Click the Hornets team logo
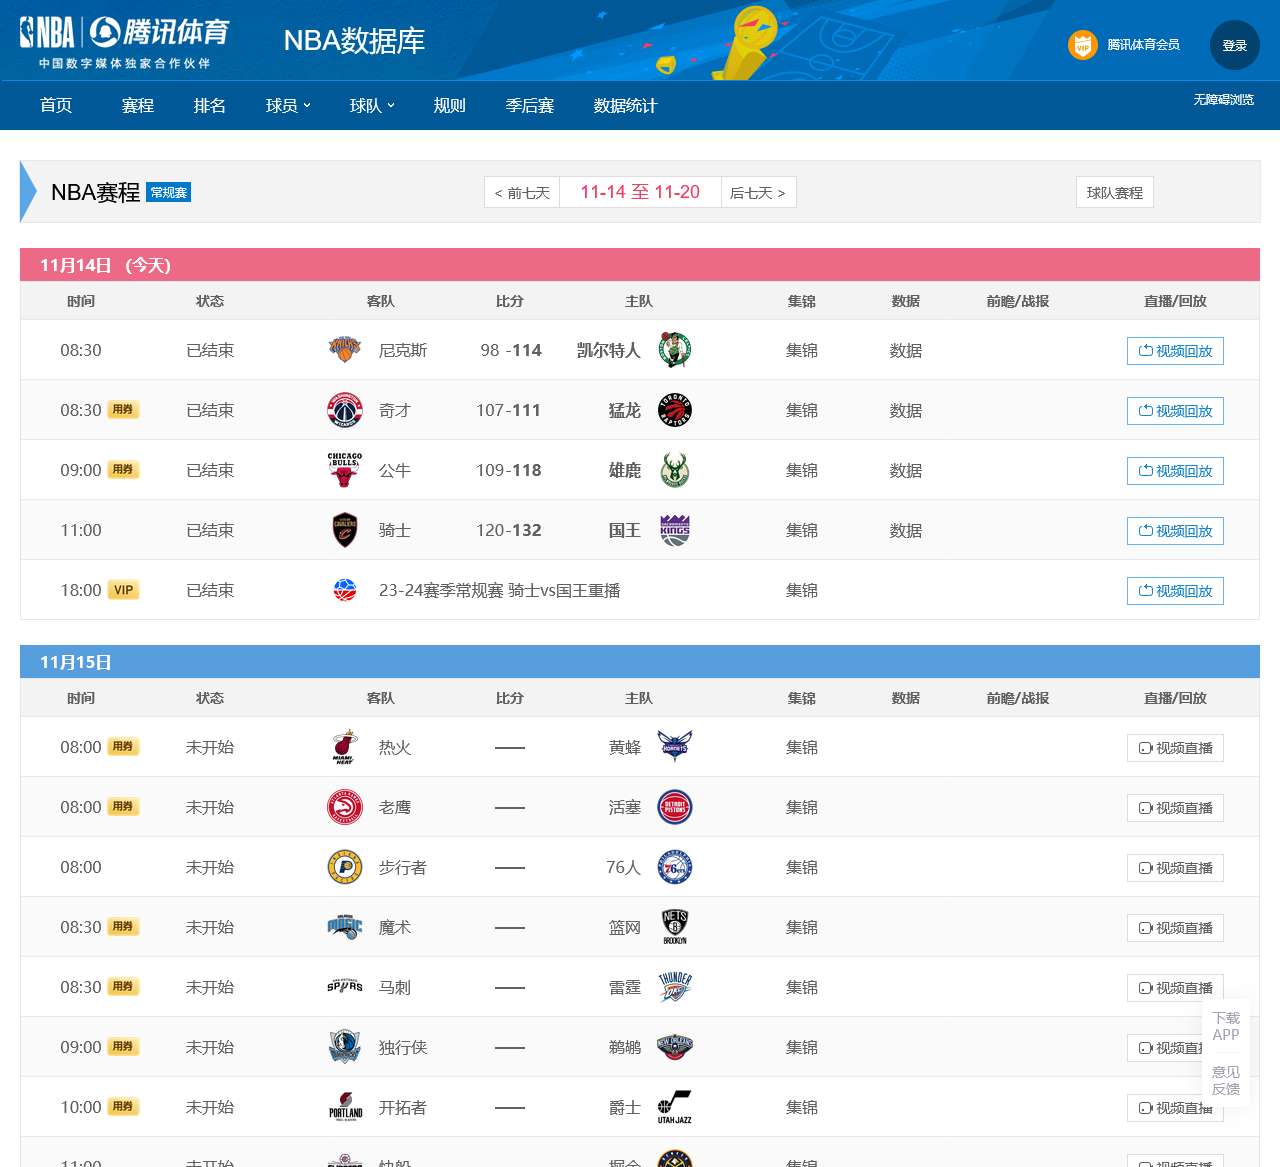This screenshot has width=1280, height=1167. (x=675, y=747)
